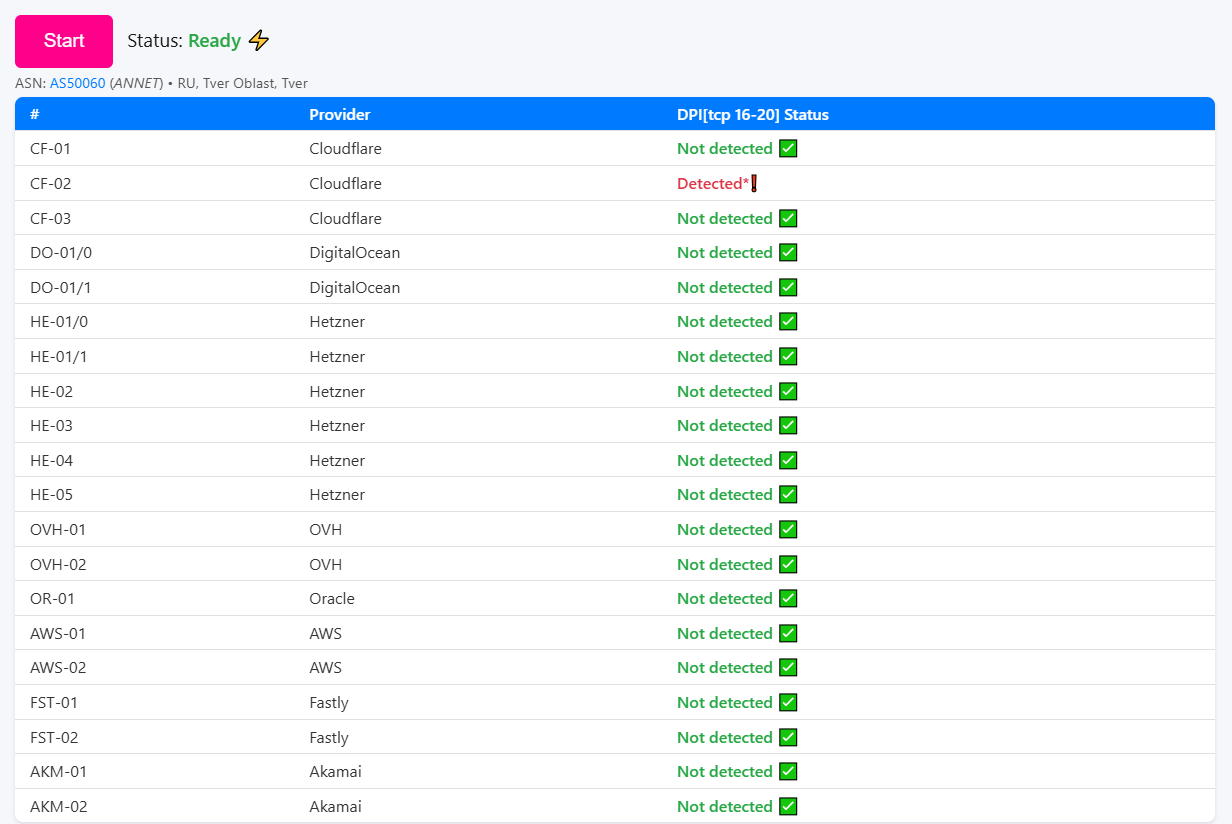Click green checkmark icon in OVH-01 row
This screenshot has width=1232, height=824.
pos(788,530)
